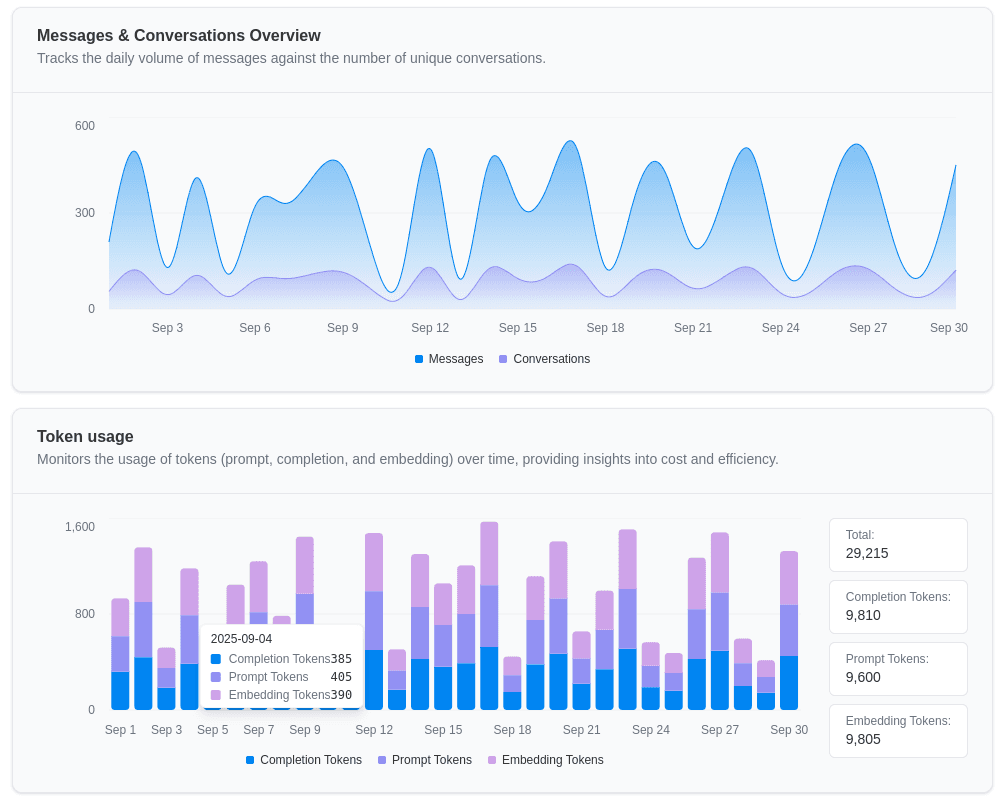Click the pink square icon beside the Embedding Tokens legend
The image size is (1008, 805).
click(x=492, y=760)
